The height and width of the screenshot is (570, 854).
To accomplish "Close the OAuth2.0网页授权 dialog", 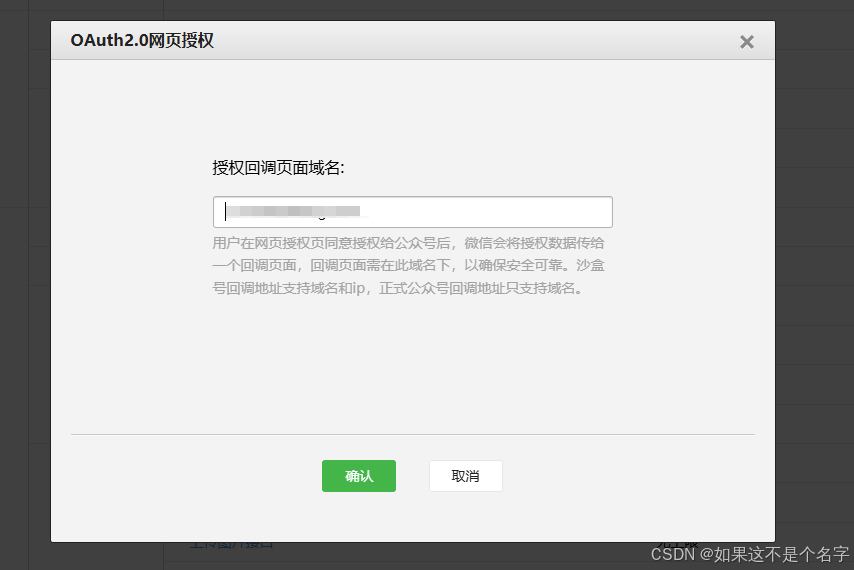I will coord(747,42).
